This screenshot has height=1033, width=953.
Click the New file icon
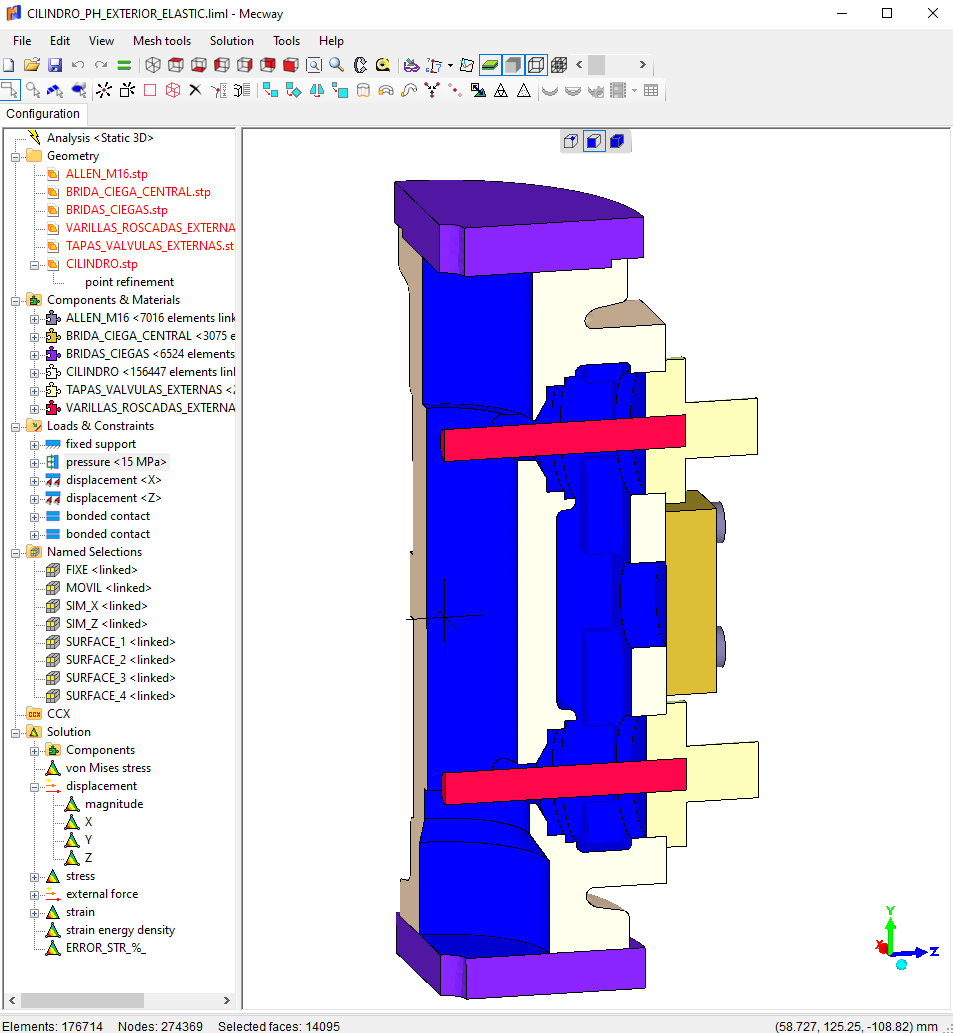click(9, 65)
